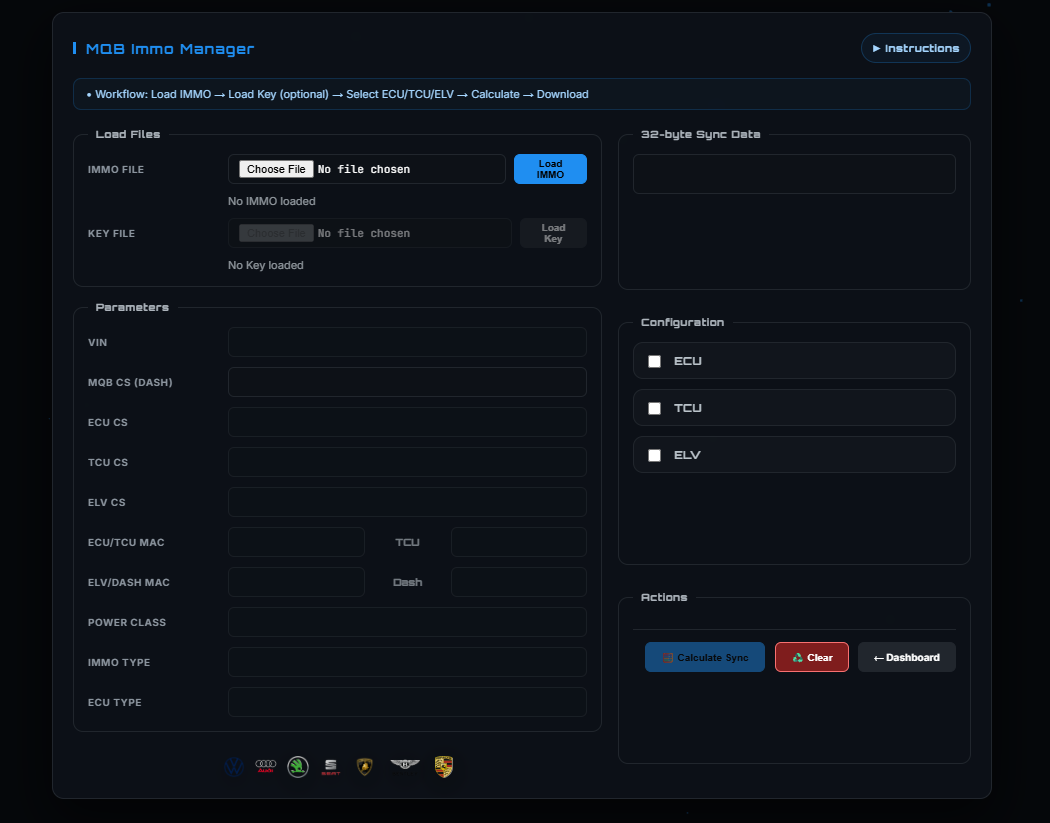Click the Load IMMO button
Screen dimensions: 1050x823
click(550, 168)
